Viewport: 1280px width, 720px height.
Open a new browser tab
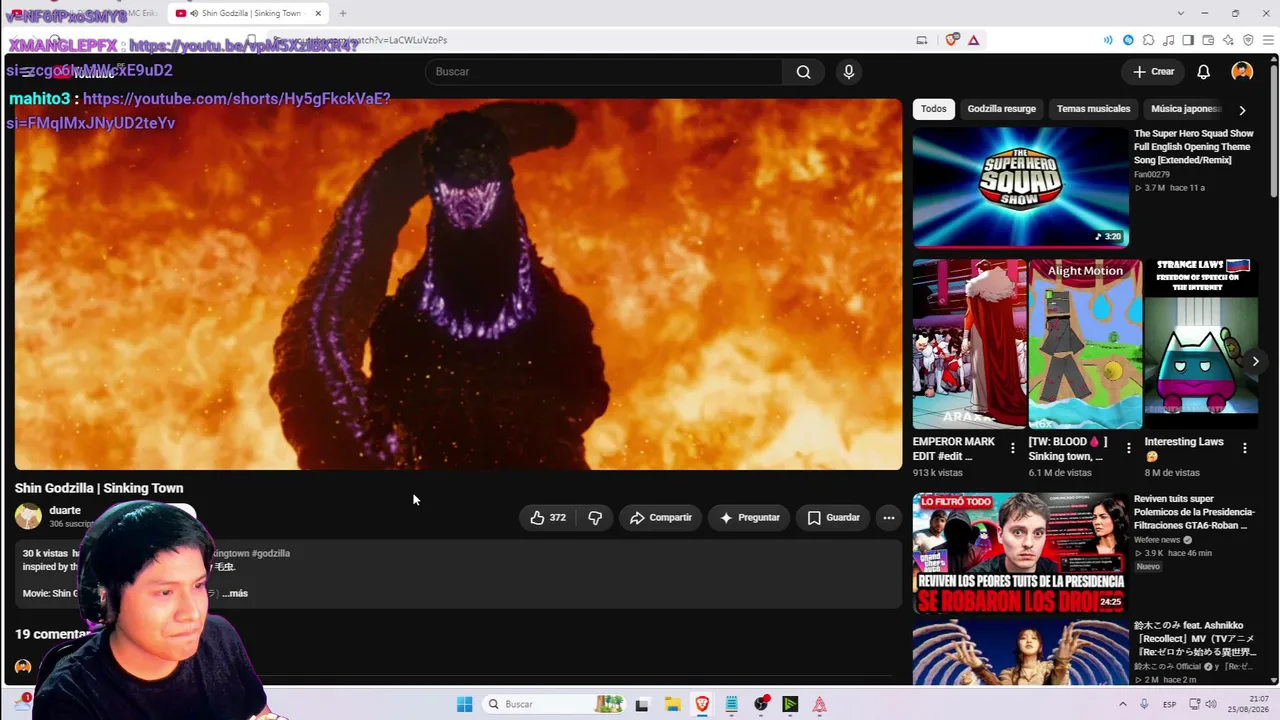(343, 13)
